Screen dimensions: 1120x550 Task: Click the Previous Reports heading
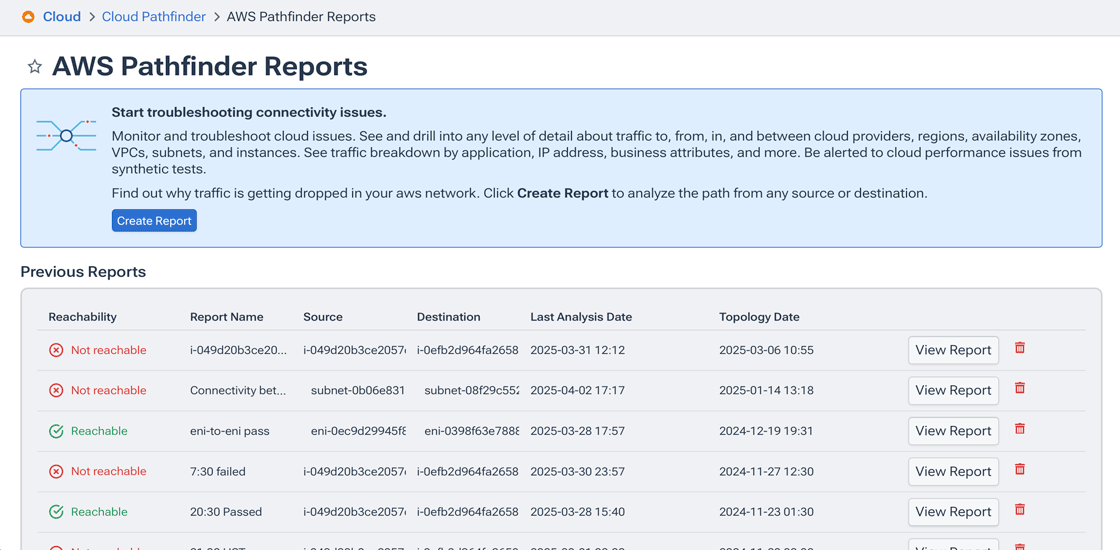pyautogui.click(x=83, y=272)
